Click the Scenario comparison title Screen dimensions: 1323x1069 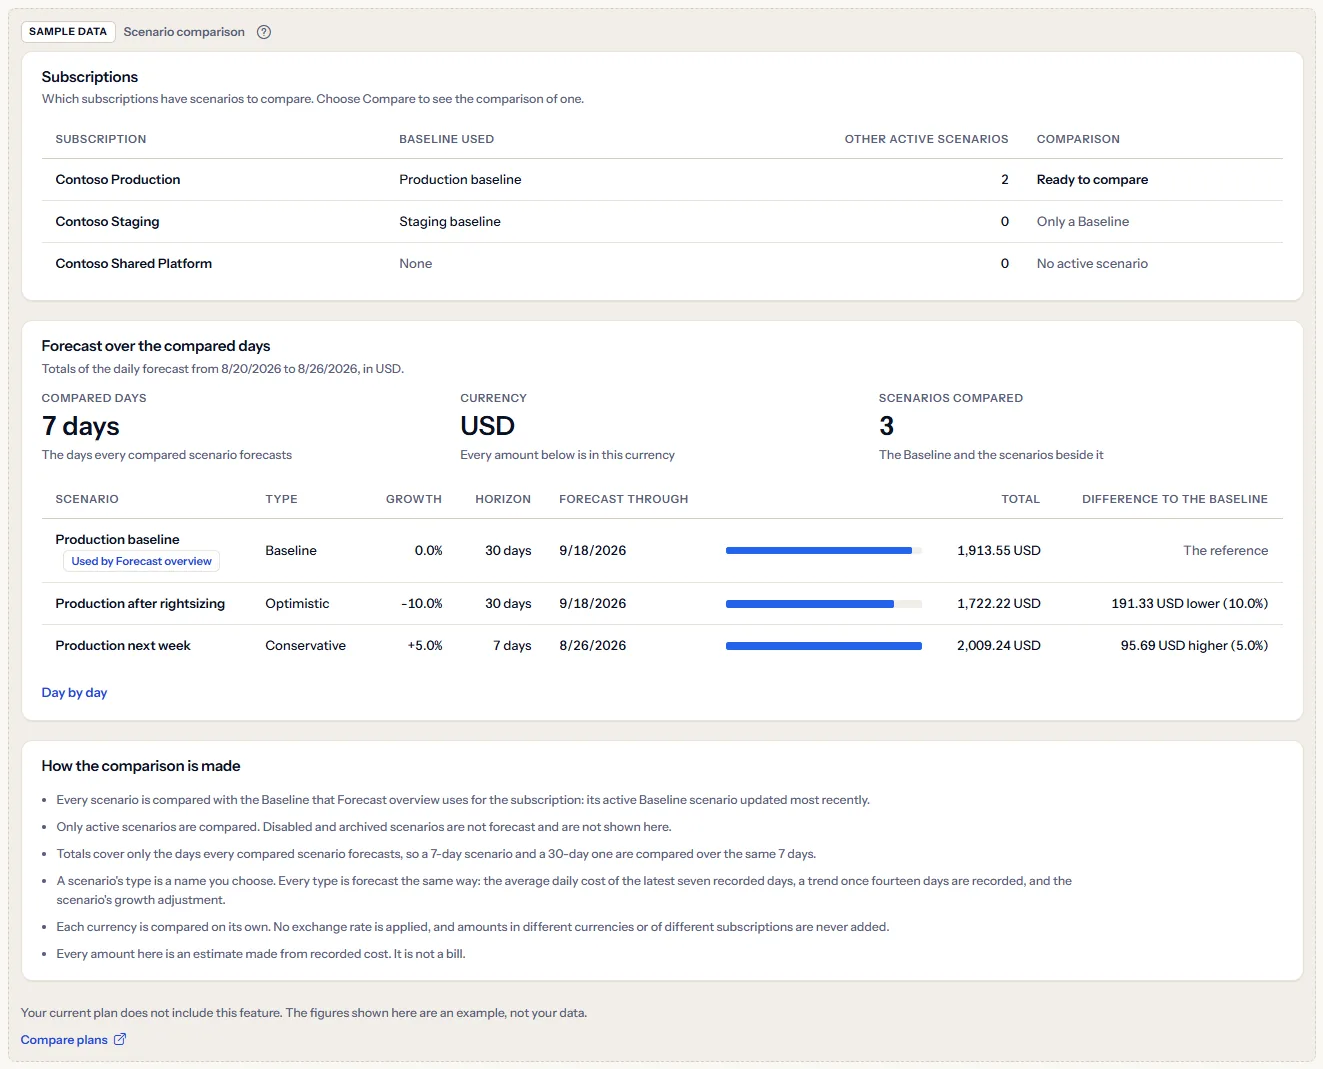pyautogui.click(x=184, y=32)
